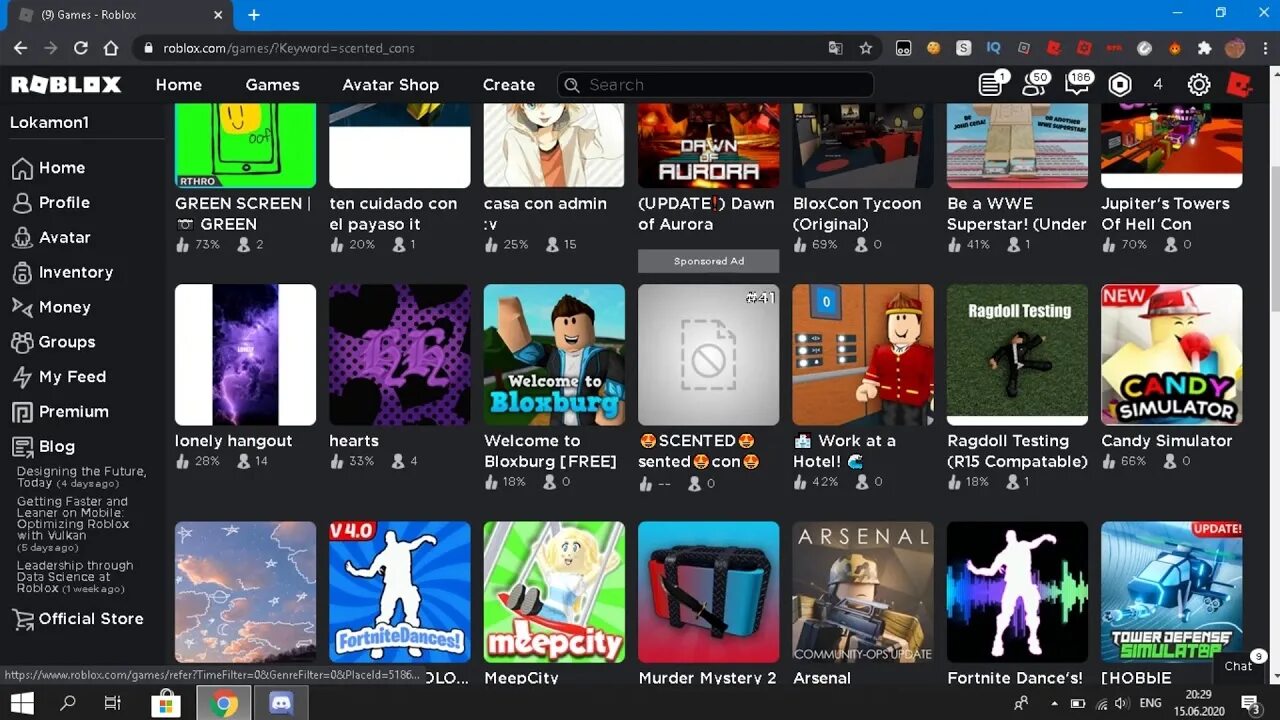The width and height of the screenshot is (1280, 720).
Task: Click the Roblox search field
Action: (x=715, y=85)
